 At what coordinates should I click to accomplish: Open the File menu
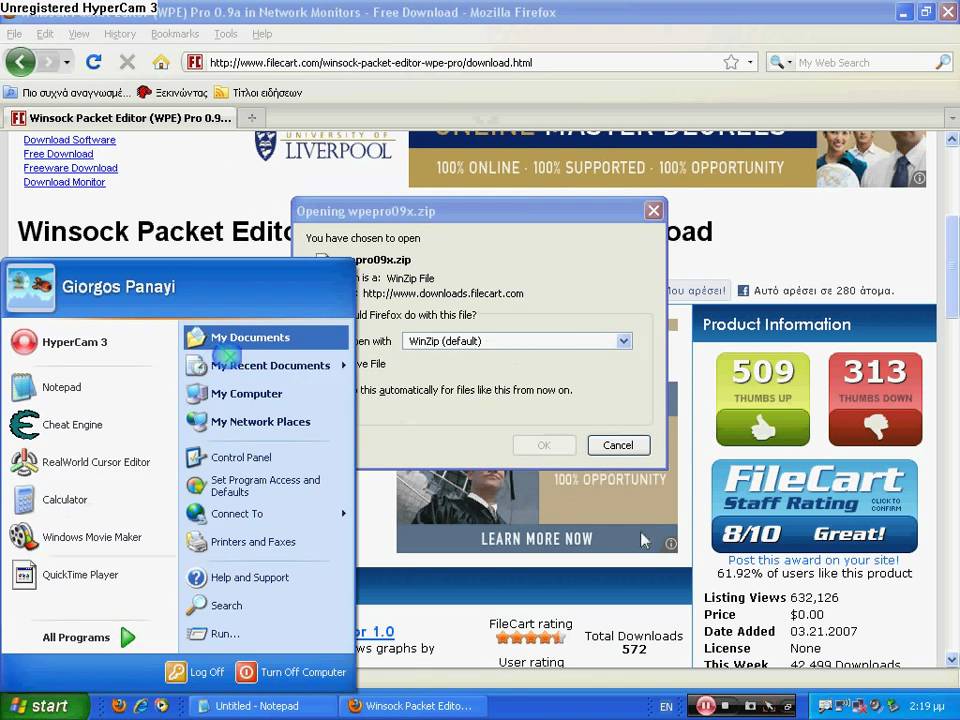click(14, 34)
